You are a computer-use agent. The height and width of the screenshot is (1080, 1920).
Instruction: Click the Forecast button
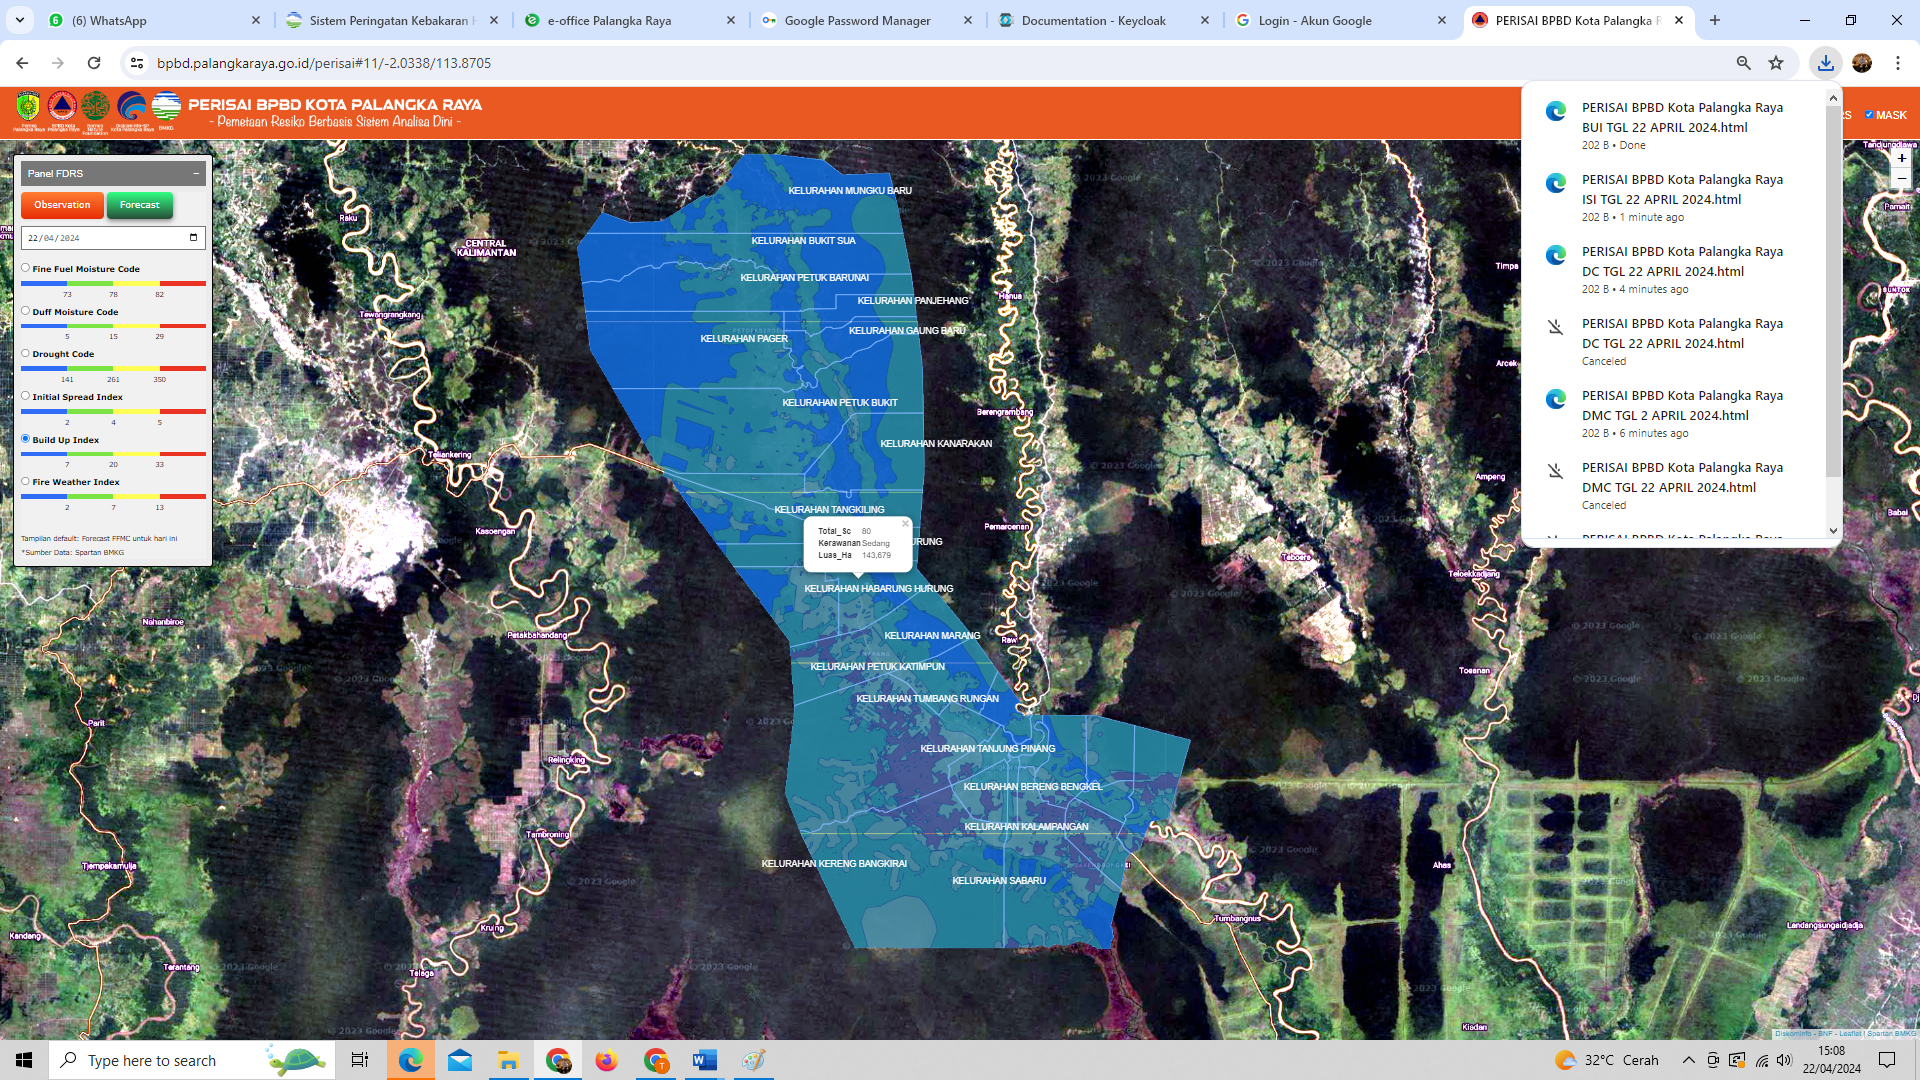point(139,205)
